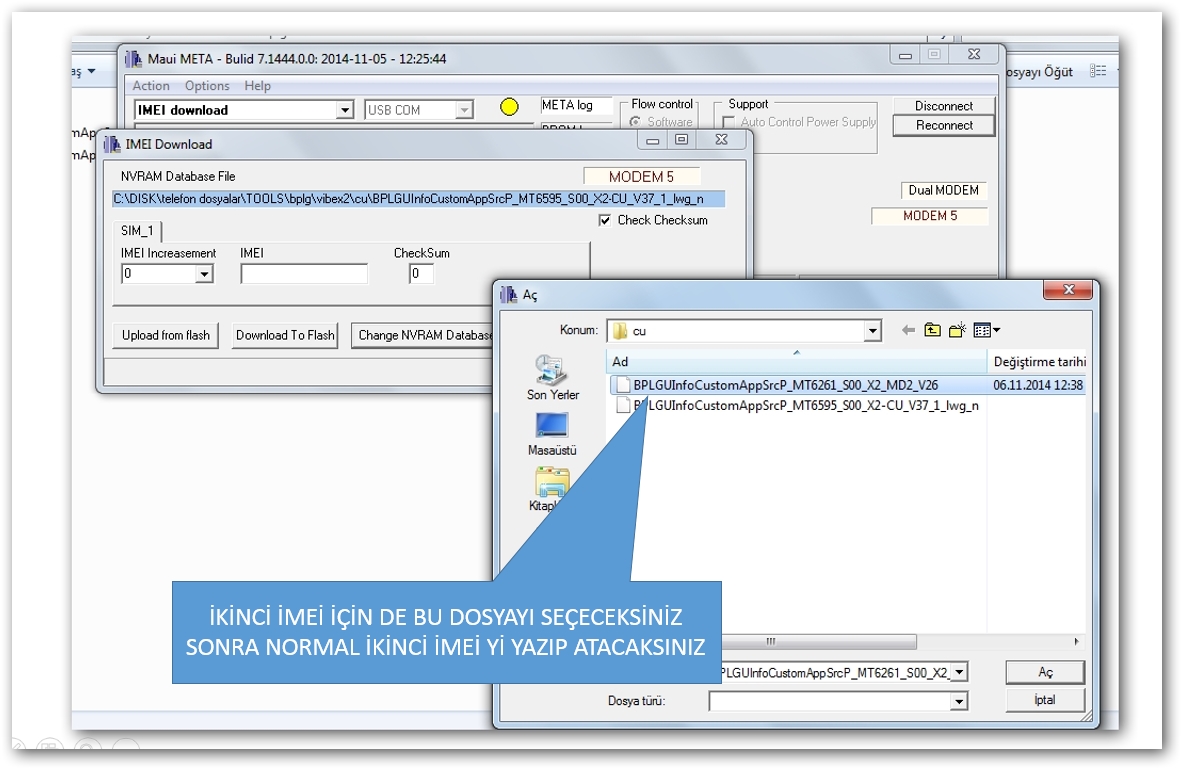Select the Software flow control radio button

635,122
